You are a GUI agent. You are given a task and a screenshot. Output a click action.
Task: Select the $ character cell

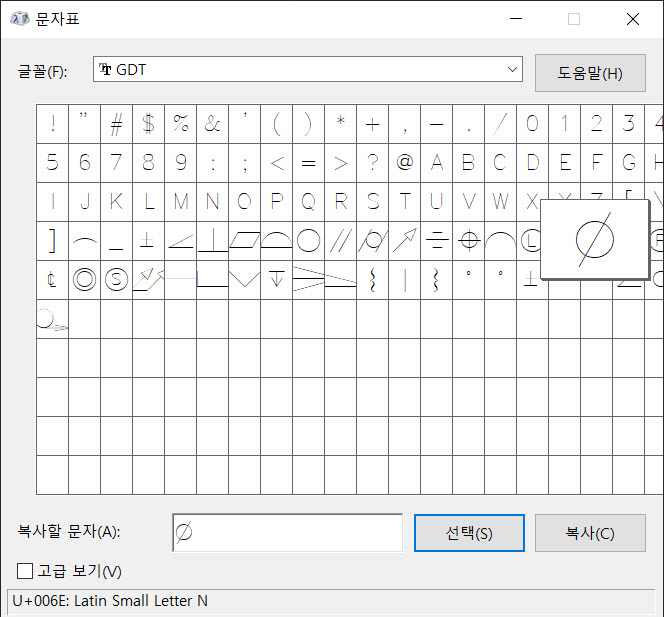coord(149,124)
